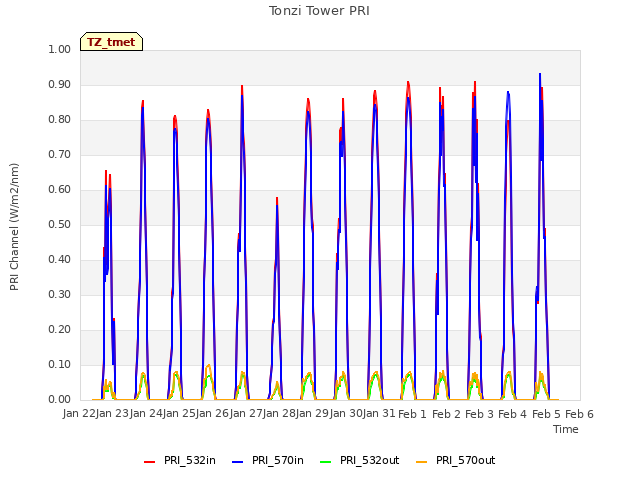Click the Jan 22 x-axis tick label
640x480 pixels.
pyautogui.click(x=79, y=414)
